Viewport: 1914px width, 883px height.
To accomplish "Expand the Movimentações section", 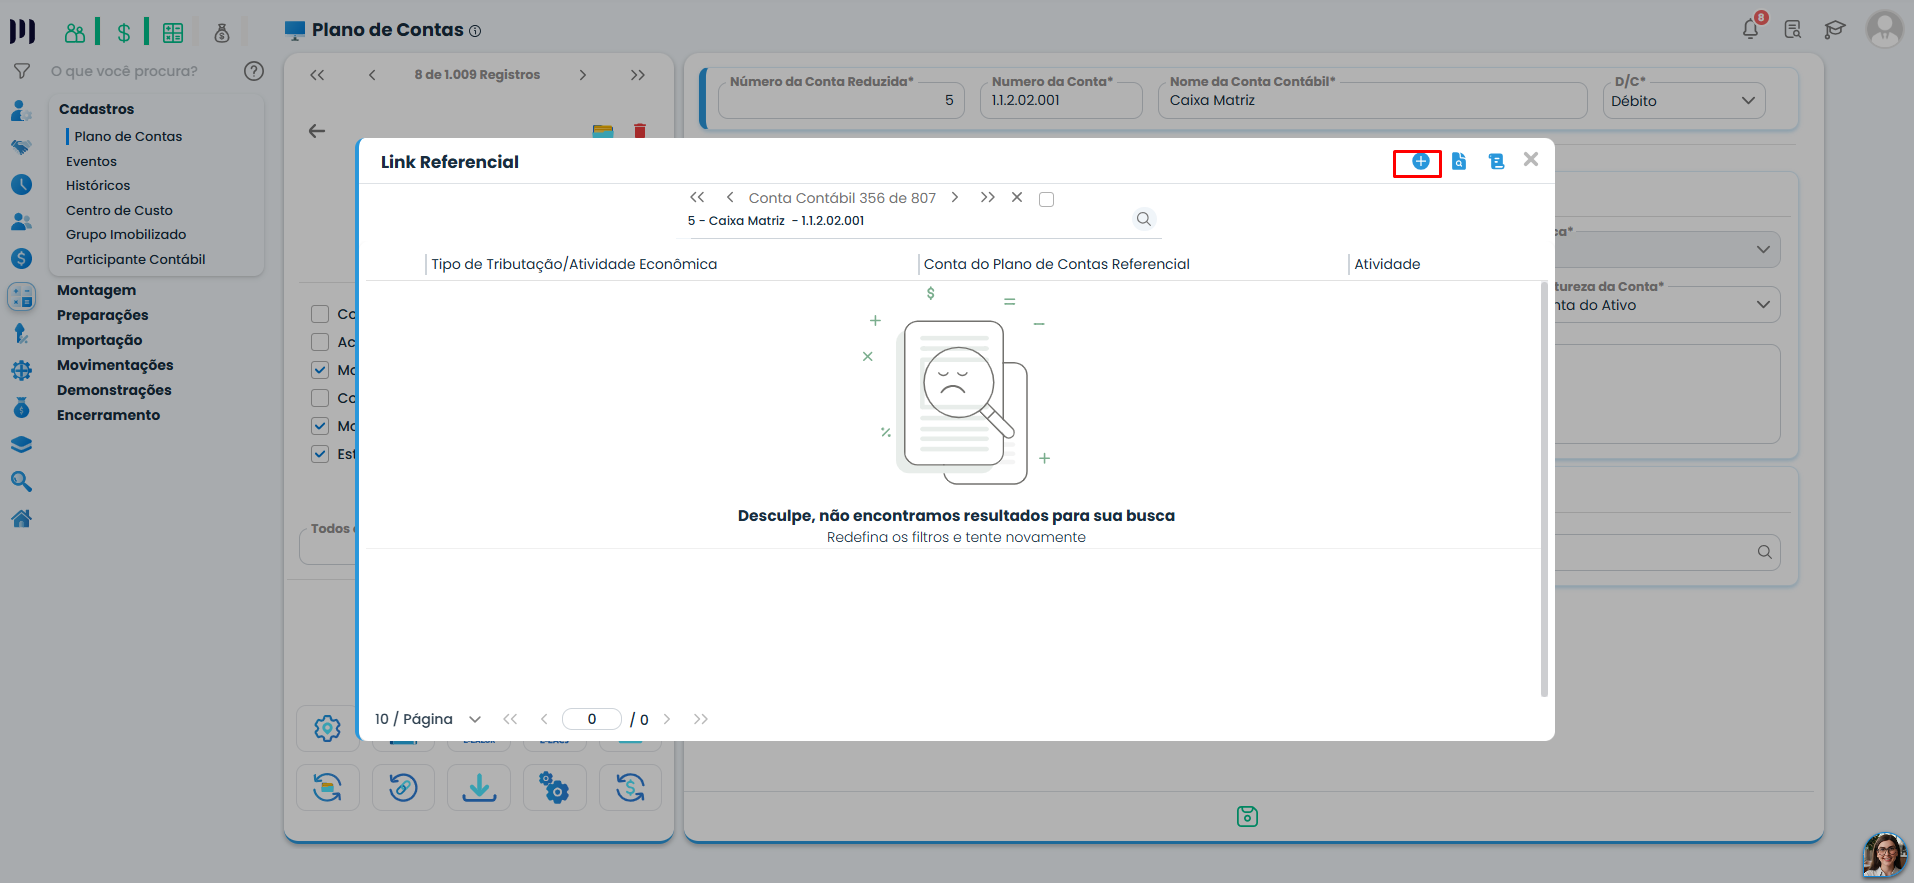I will (115, 365).
